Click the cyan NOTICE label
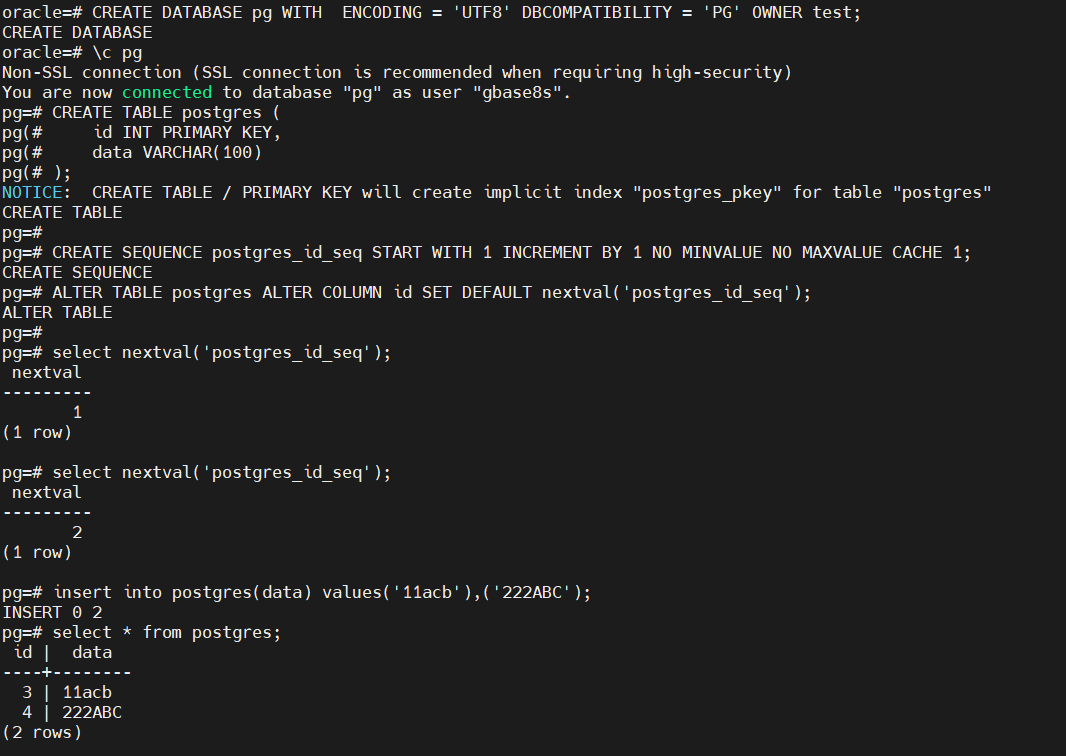The height and width of the screenshot is (756, 1066). point(36,192)
